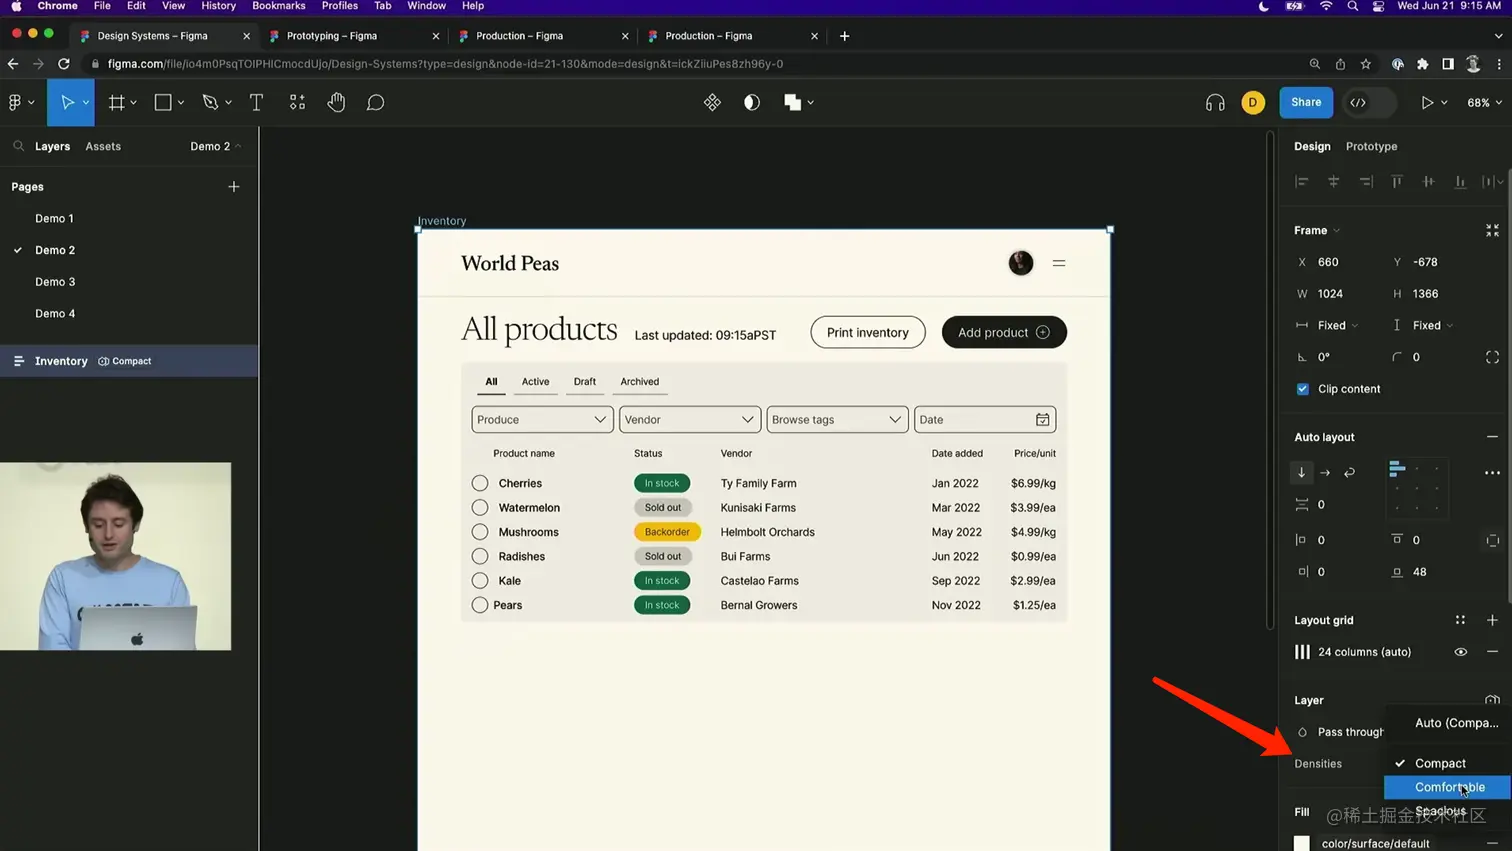The width and height of the screenshot is (1512, 851).
Task: Toggle visibility of 24 columns grid
Action: click(1460, 652)
